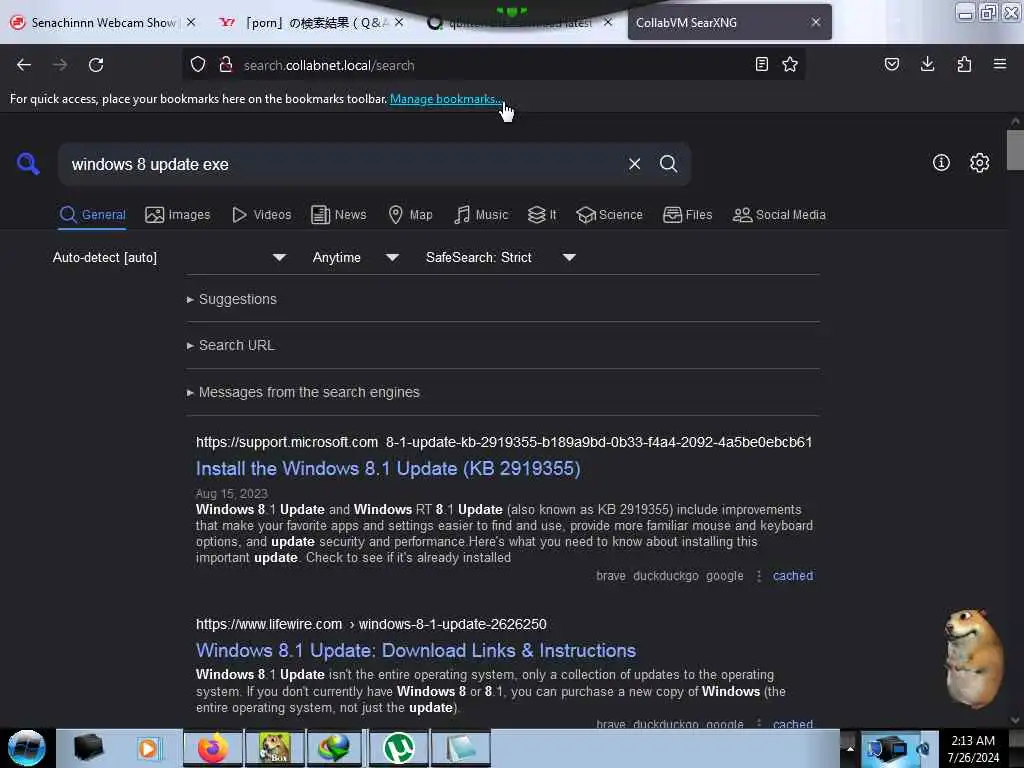The image size is (1024, 768).
Task: Expand the Suggestions section
Action: (232, 299)
